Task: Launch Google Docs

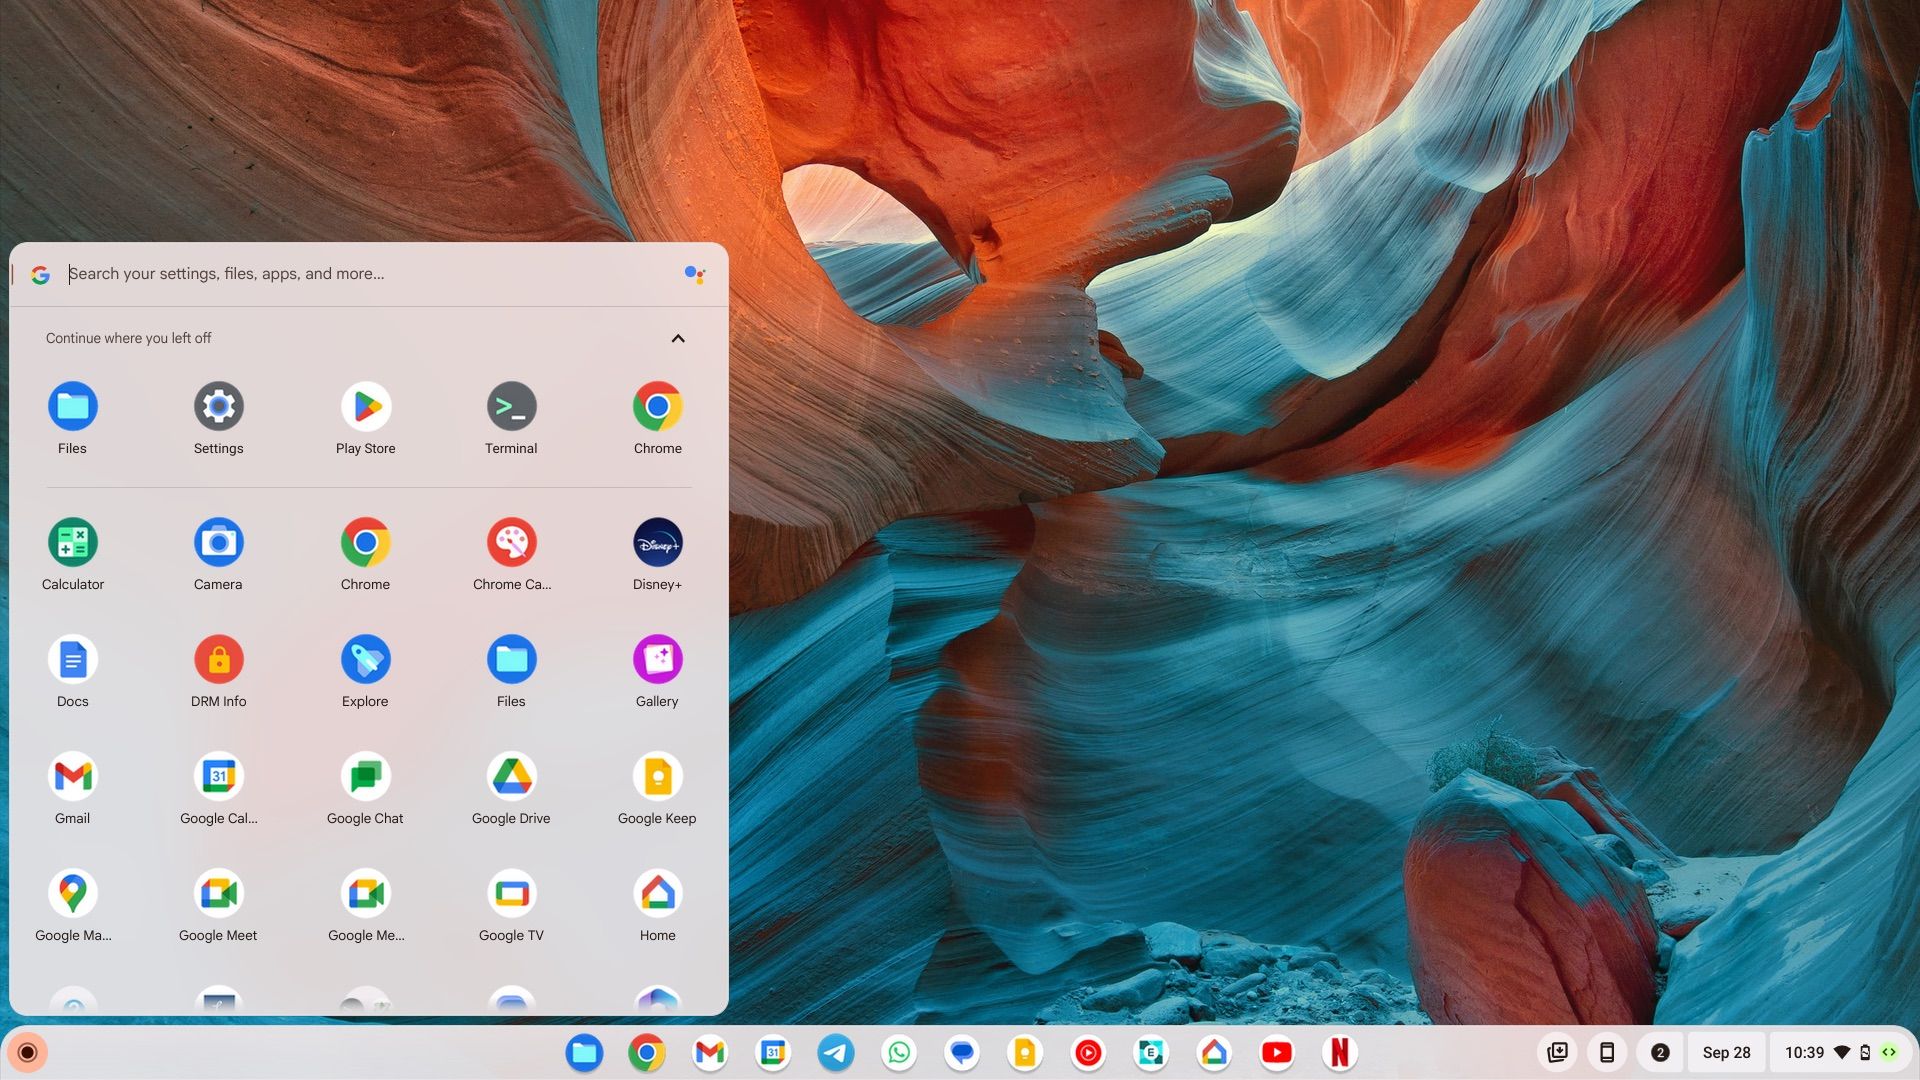Action: tap(72, 659)
